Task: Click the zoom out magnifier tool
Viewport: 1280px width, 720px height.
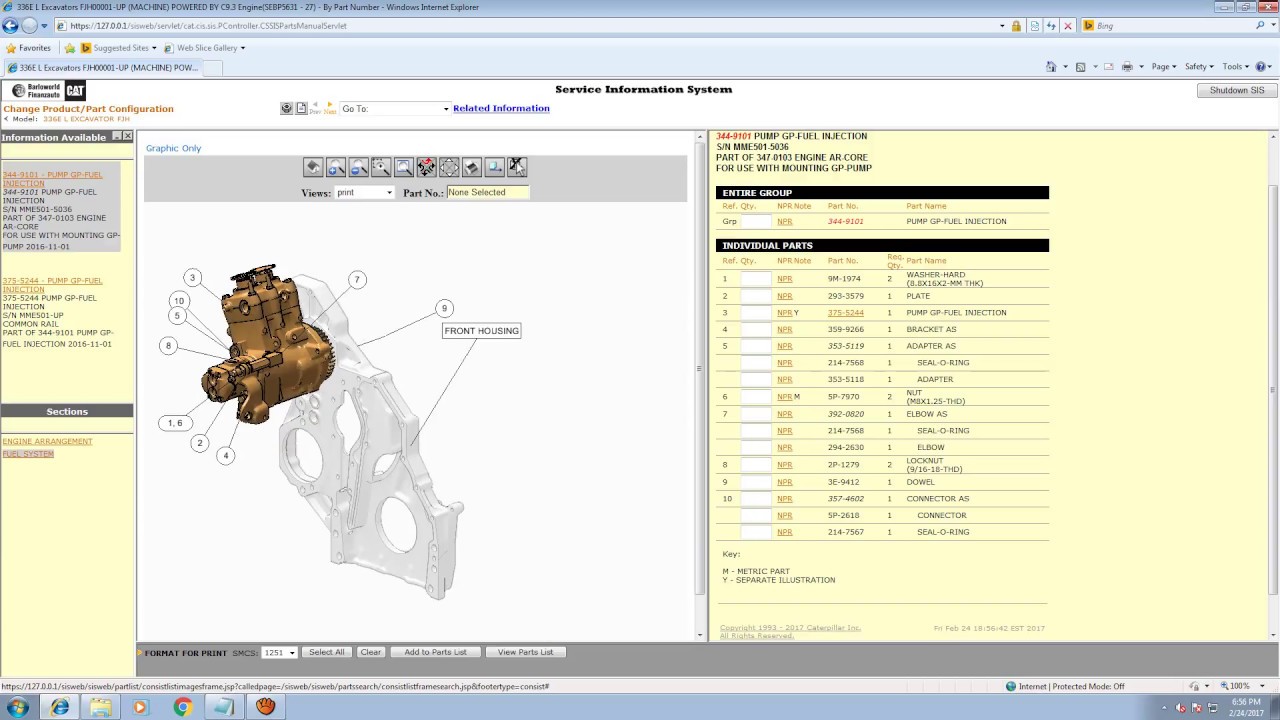Action: tap(359, 167)
